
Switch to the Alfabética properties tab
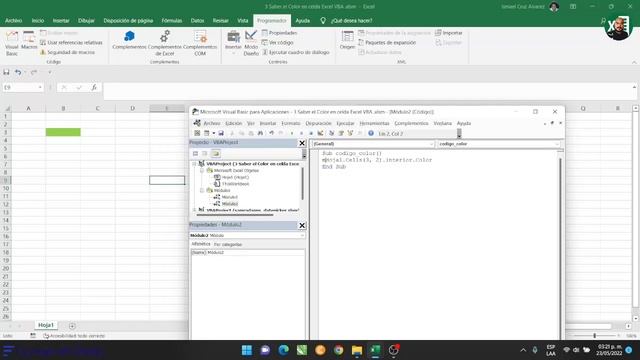coord(201,244)
